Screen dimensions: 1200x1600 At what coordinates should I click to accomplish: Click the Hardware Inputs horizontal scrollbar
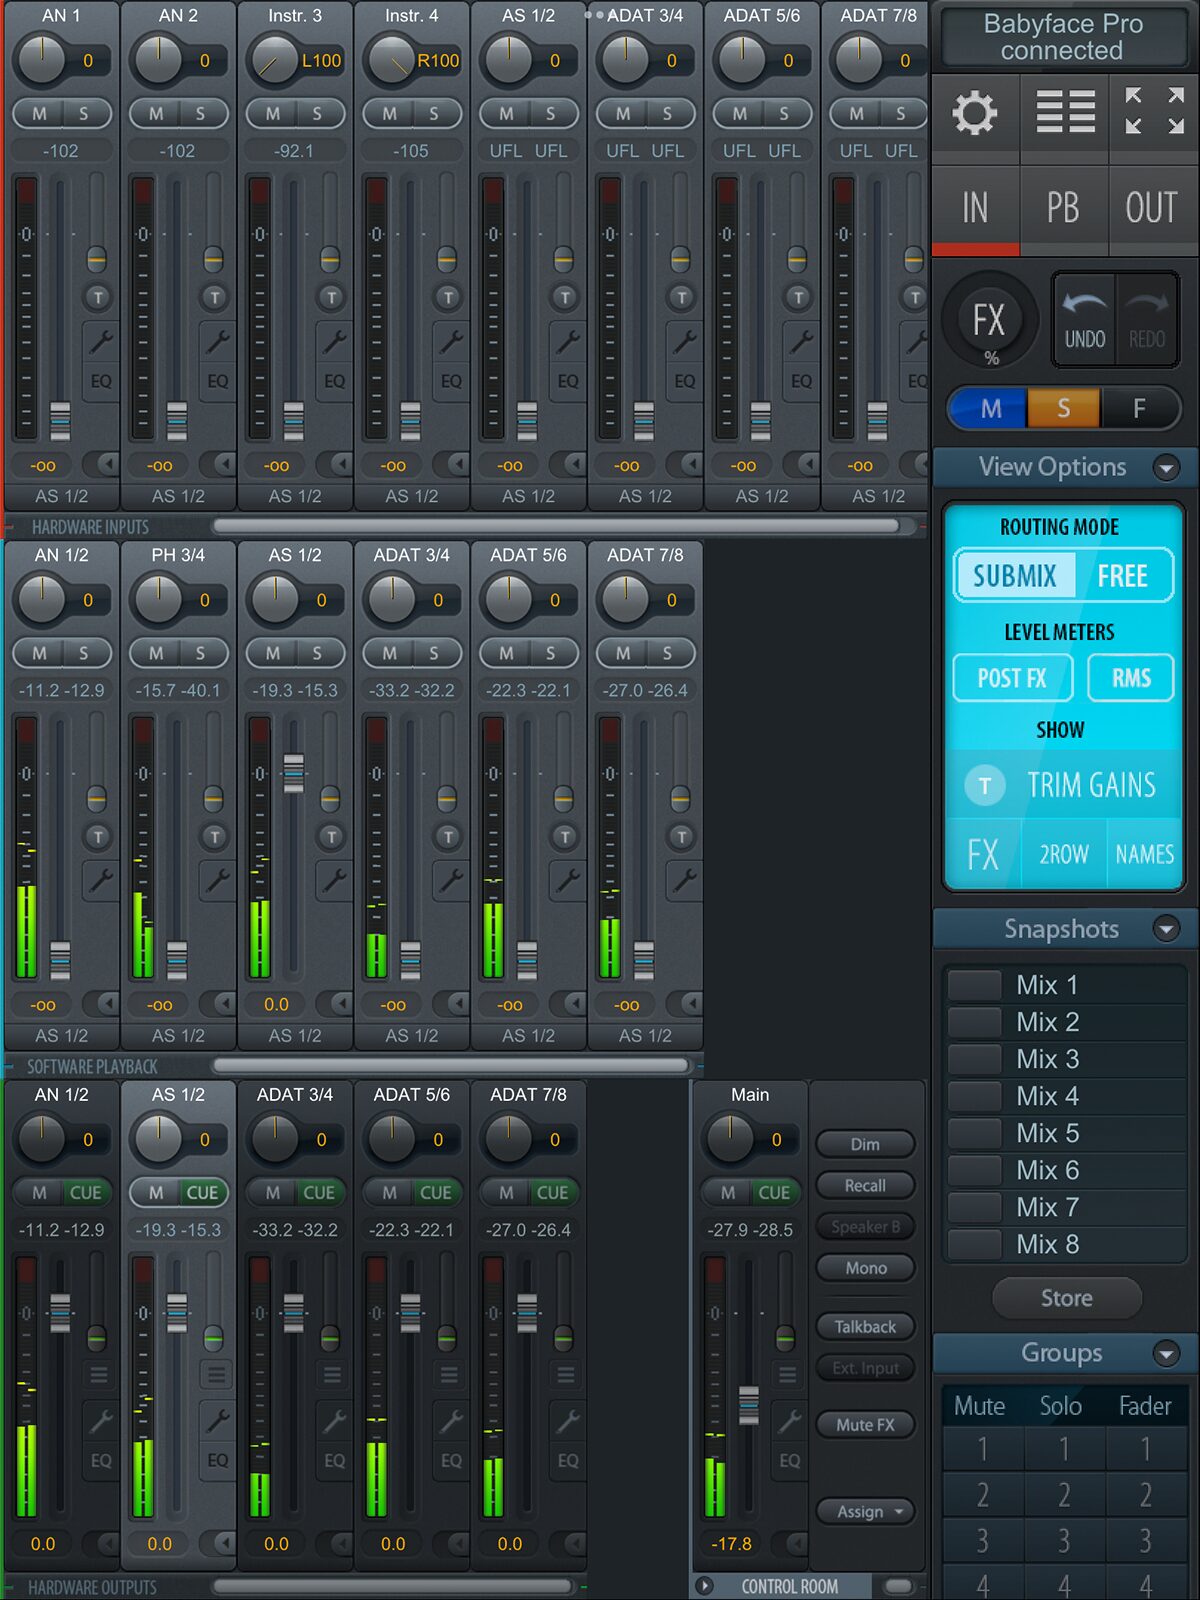556,526
